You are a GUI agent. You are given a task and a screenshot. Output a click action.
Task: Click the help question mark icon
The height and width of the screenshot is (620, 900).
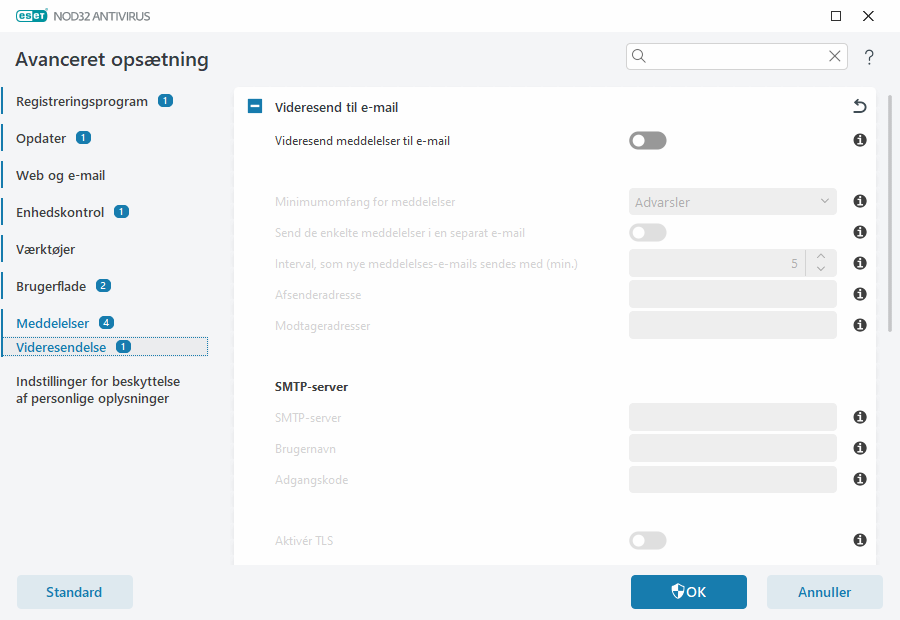869,57
